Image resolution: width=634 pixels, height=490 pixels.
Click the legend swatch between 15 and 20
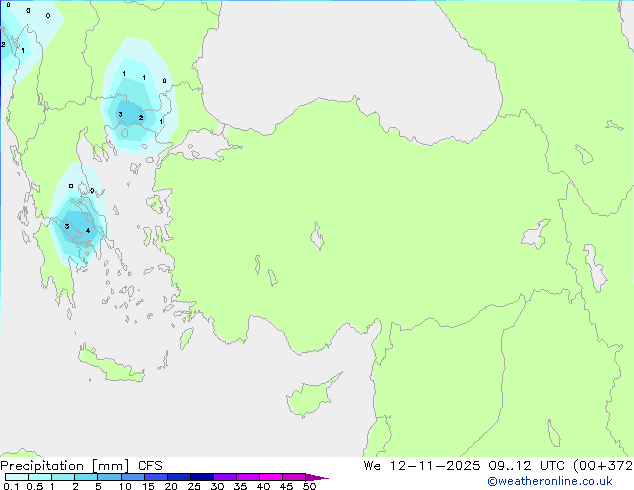coord(156,477)
